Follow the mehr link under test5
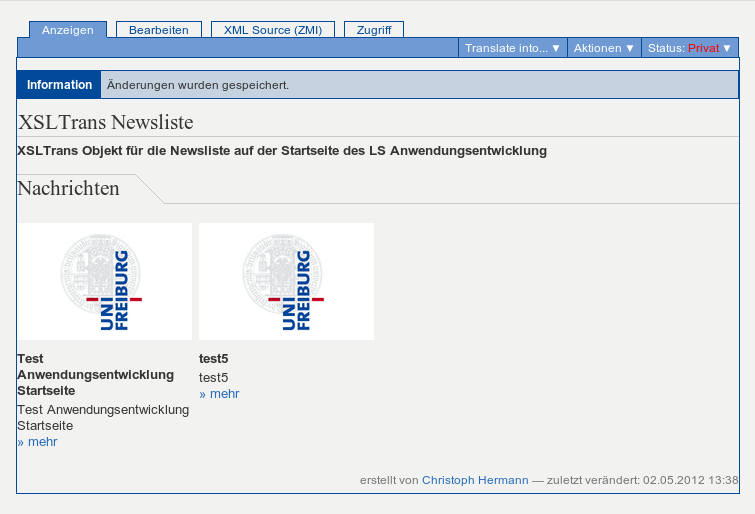The image size is (755, 514). [x=219, y=394]
